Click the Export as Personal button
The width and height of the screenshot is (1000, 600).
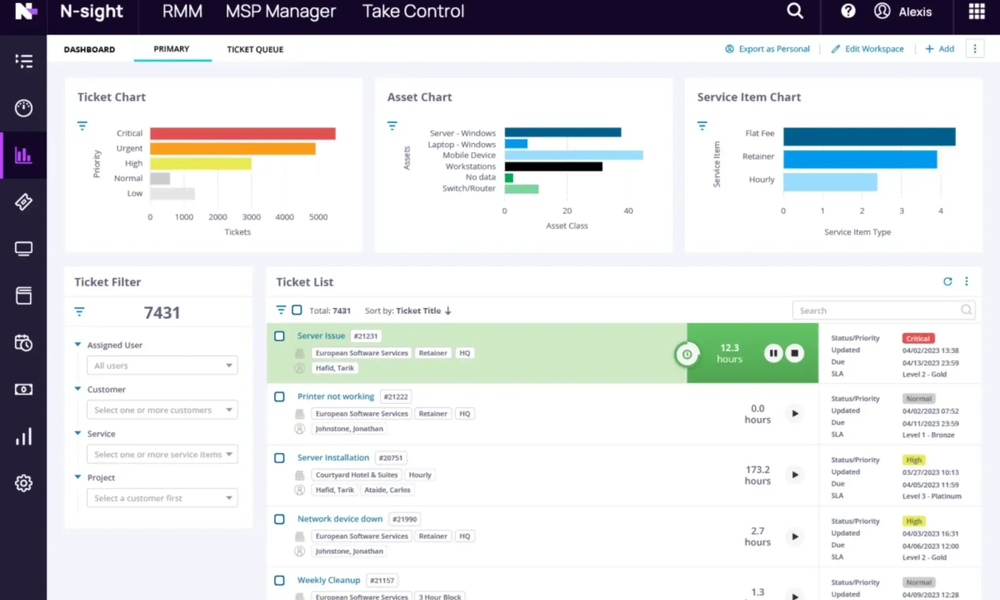[767, 48]
